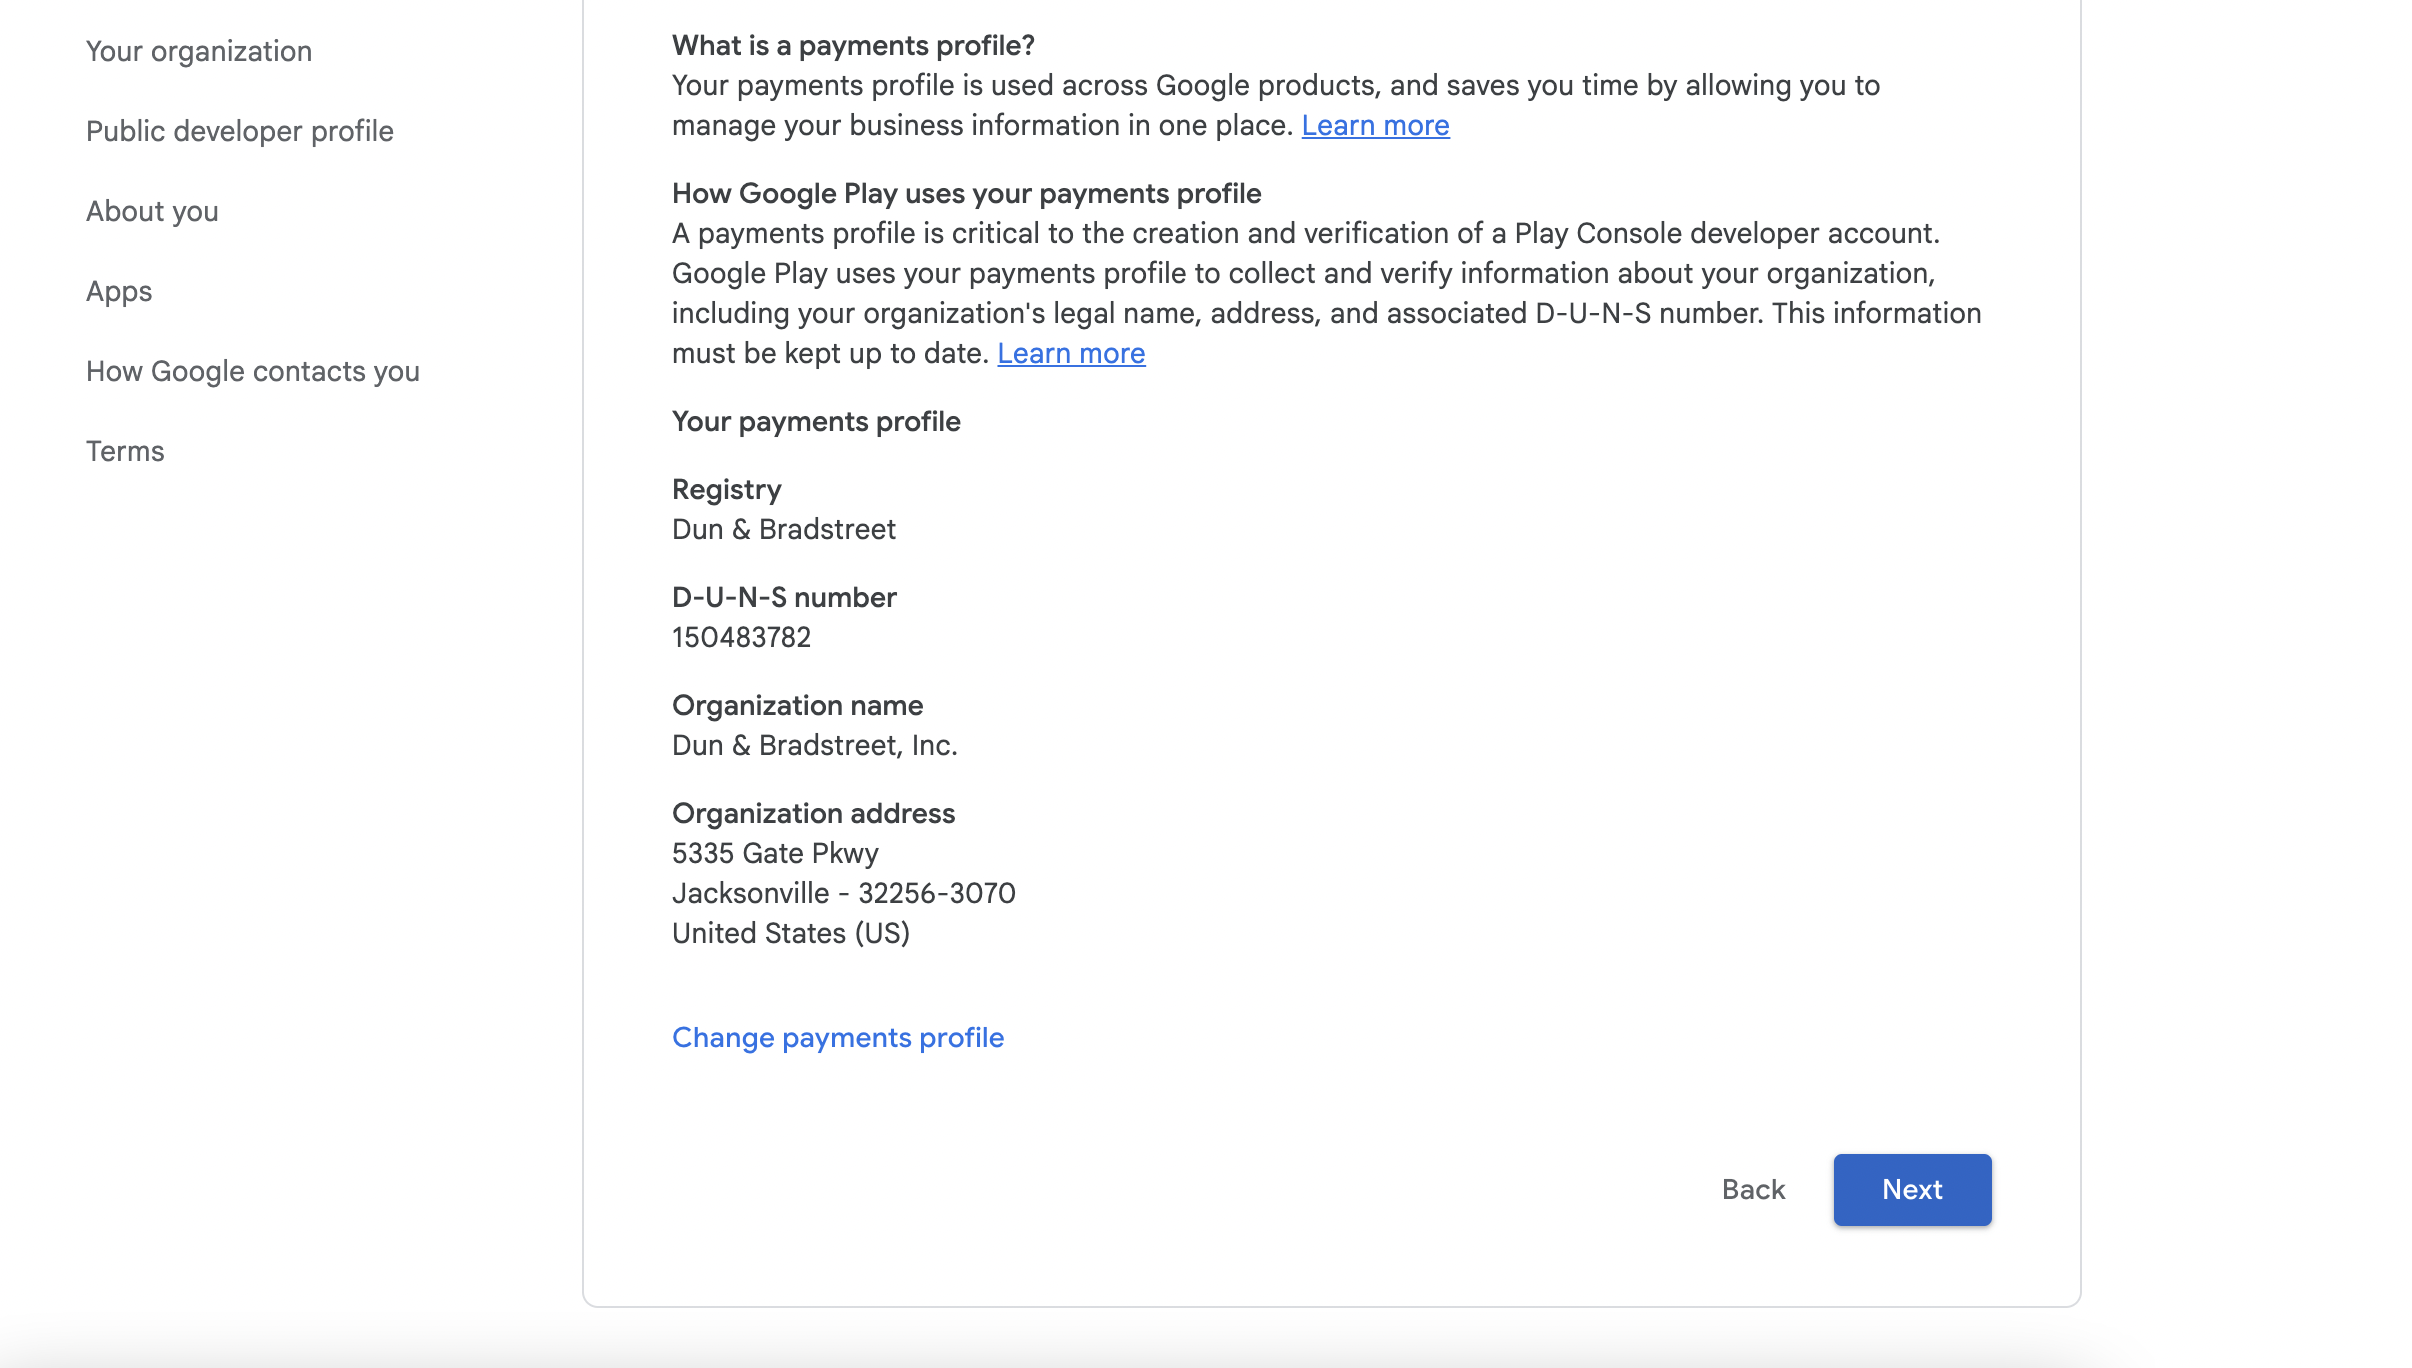Screen dimensions: 2412x1368
Task: Click 'Your payments profile' heading
Action: [815, 422]
